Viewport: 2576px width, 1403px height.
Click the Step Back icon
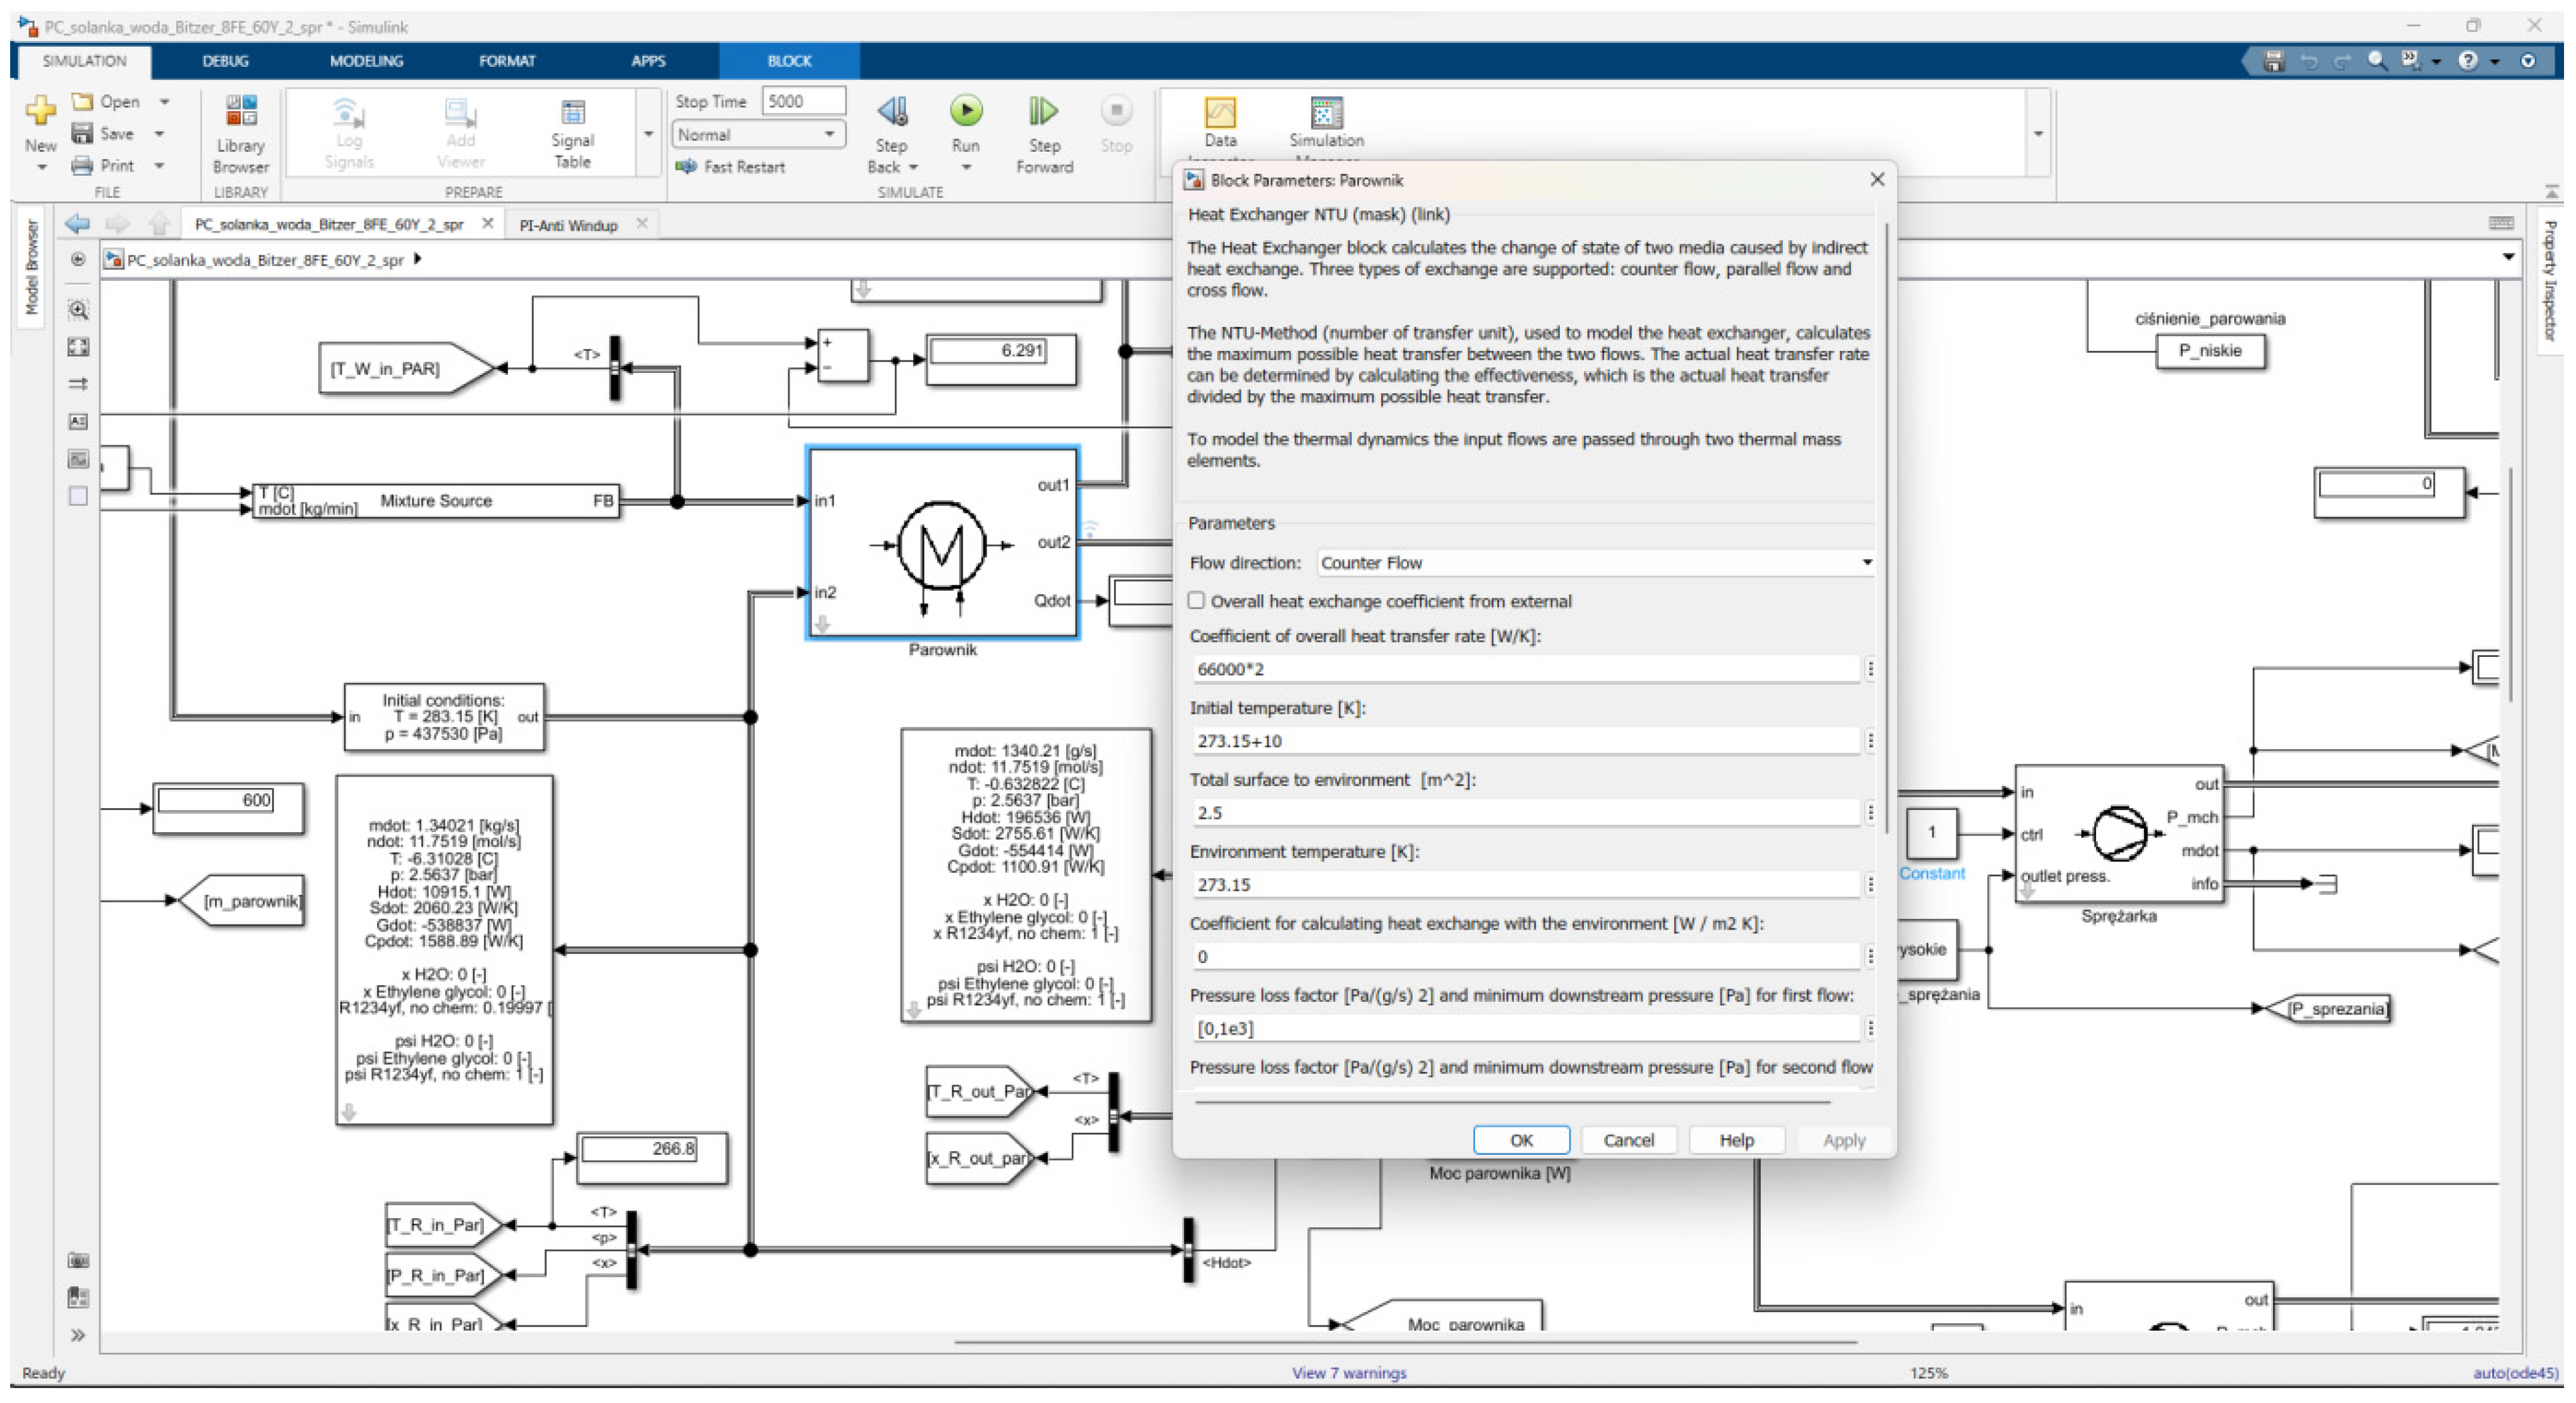[892, 111]
